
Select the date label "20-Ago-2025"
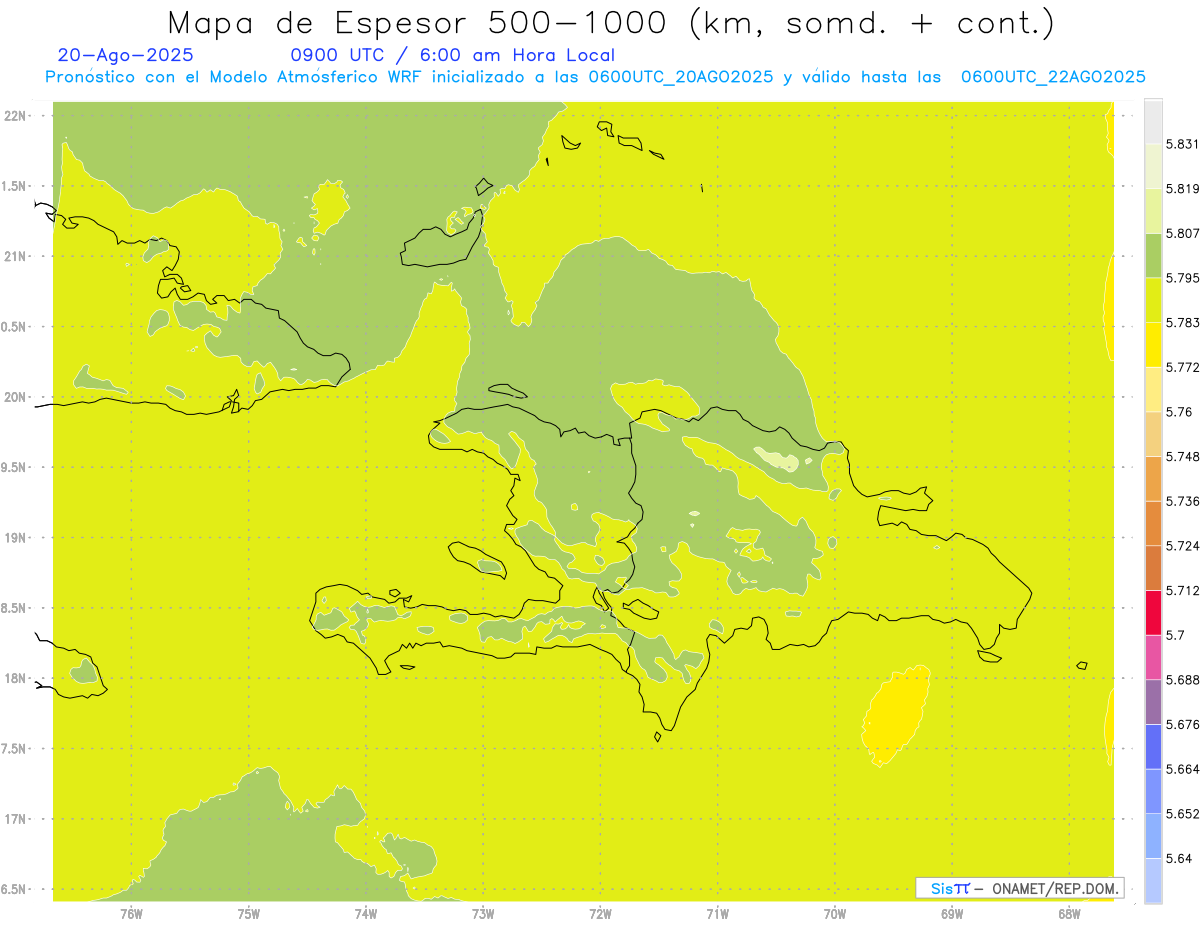point(126,55)
